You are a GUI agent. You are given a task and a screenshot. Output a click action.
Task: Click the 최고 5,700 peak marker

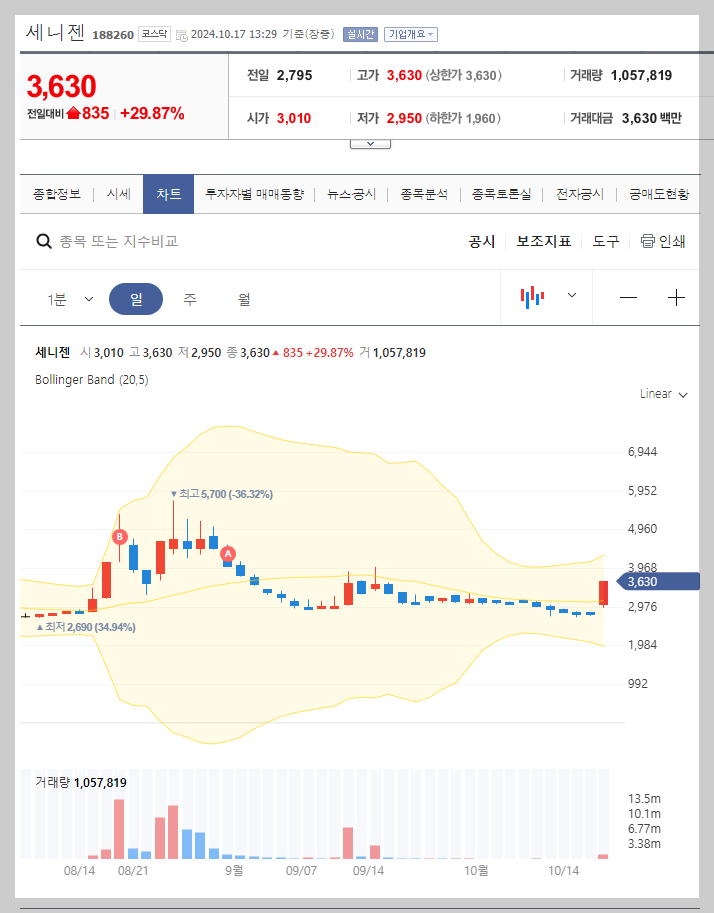(175, 494)
